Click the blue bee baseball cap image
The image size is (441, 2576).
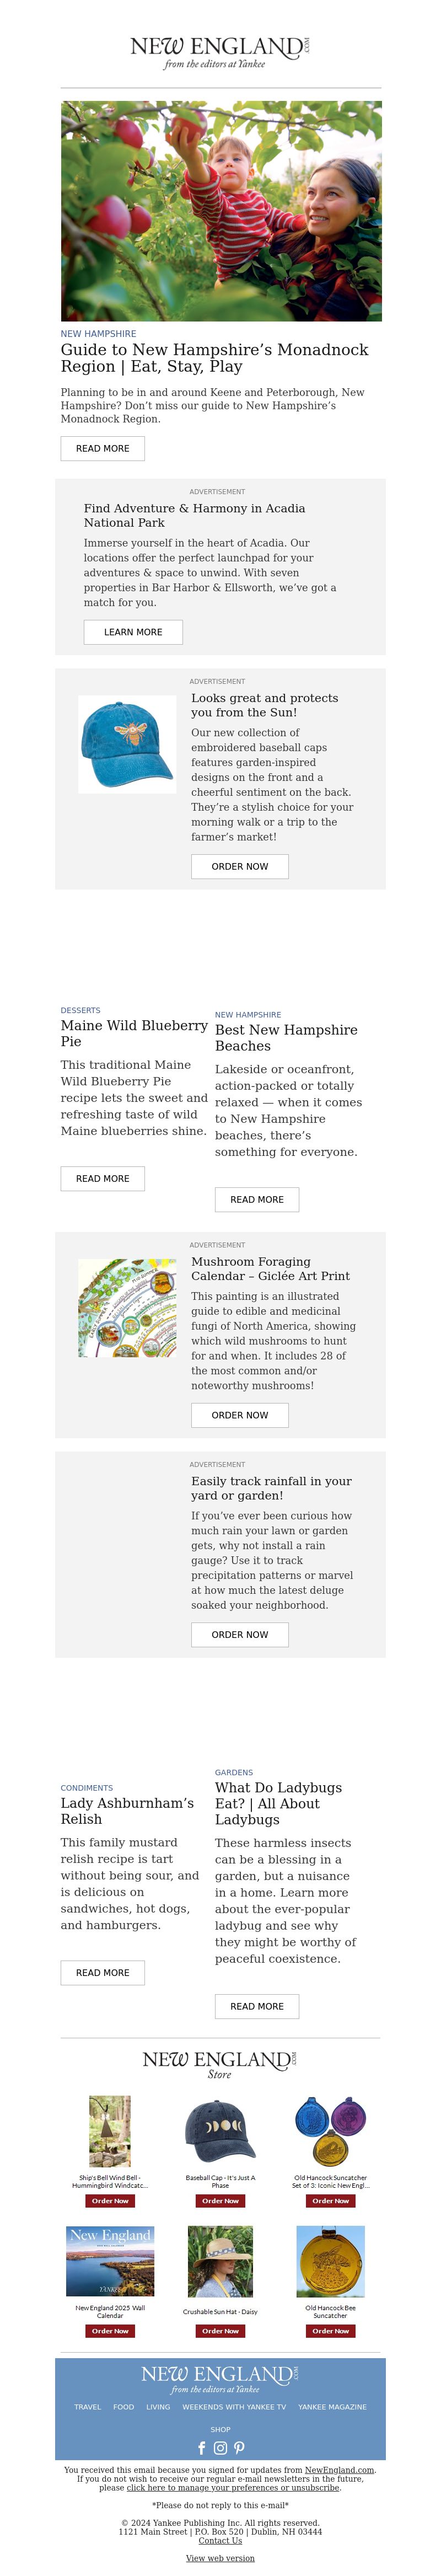[127, 744]
